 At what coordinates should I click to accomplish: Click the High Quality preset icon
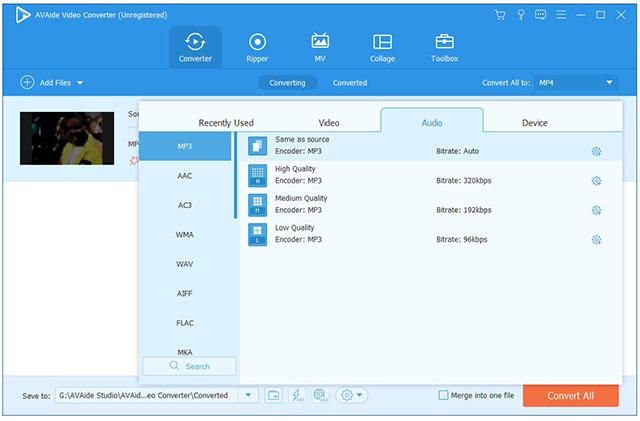(258, 176)
